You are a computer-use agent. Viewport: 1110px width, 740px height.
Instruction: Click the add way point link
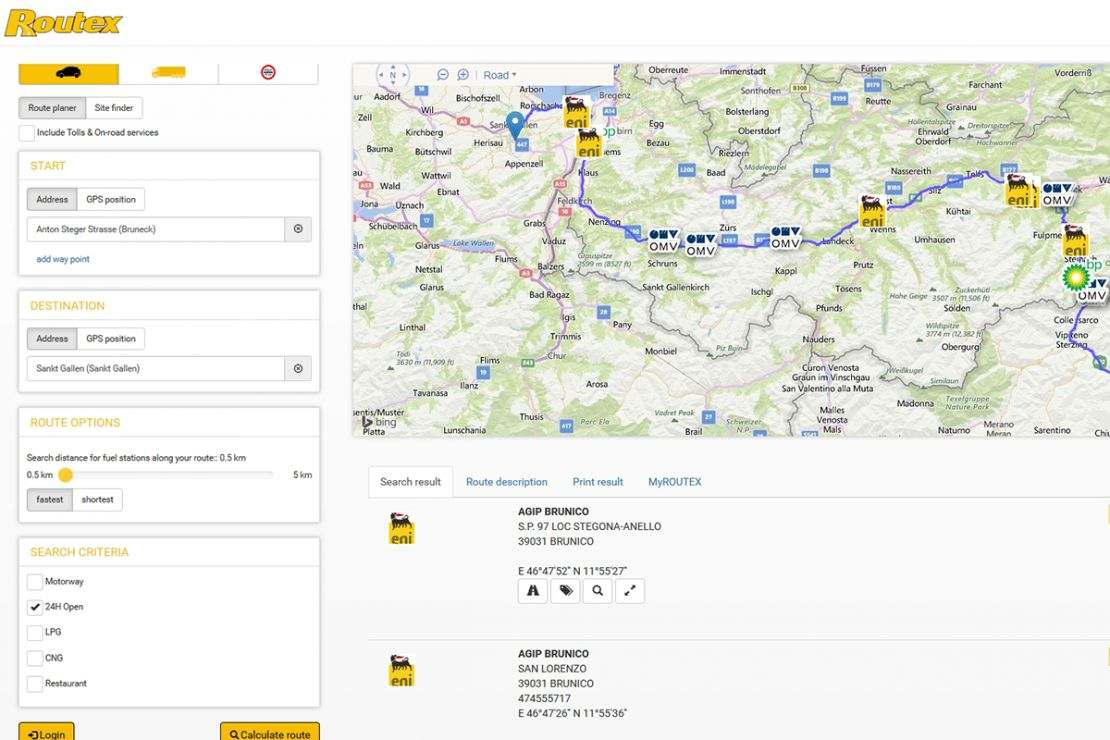click(63, 259)
